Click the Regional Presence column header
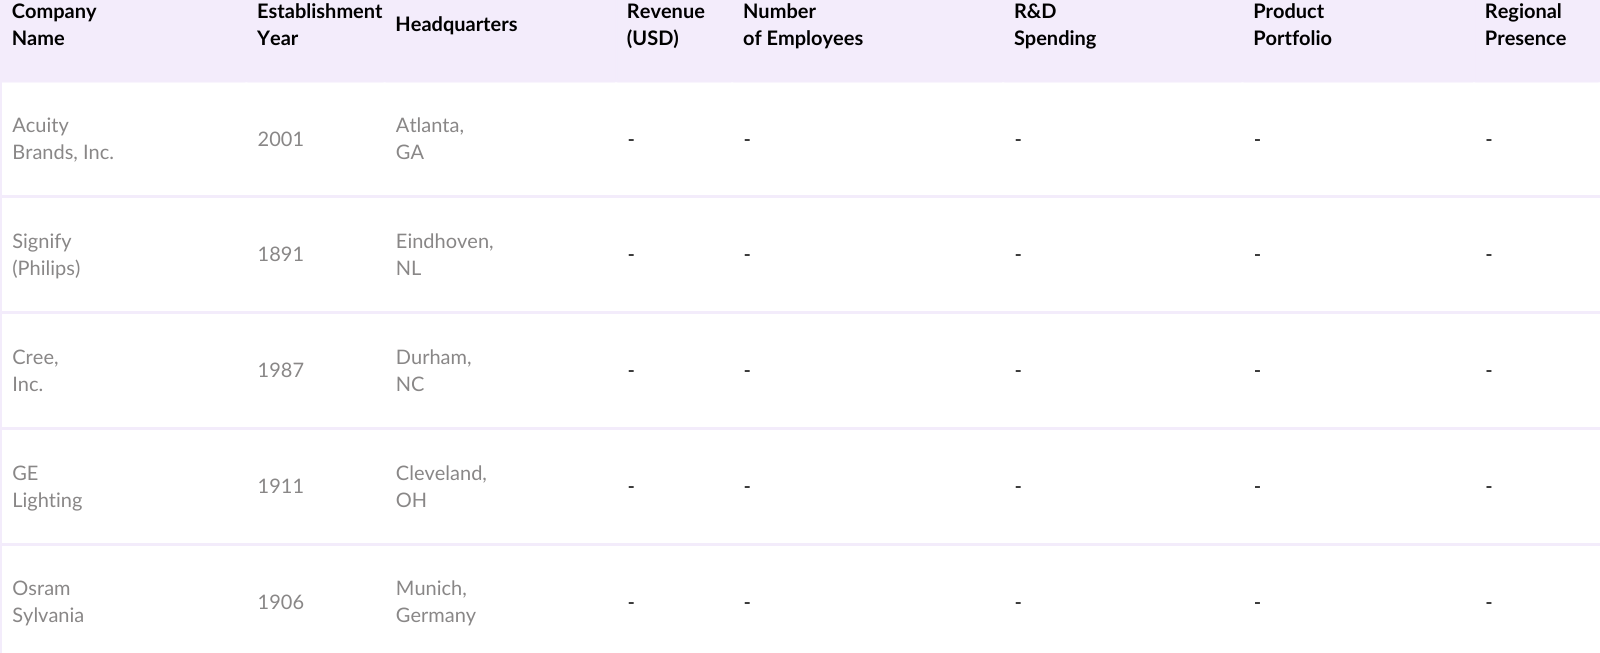1600x653 pixels. tap(1525, 25)
